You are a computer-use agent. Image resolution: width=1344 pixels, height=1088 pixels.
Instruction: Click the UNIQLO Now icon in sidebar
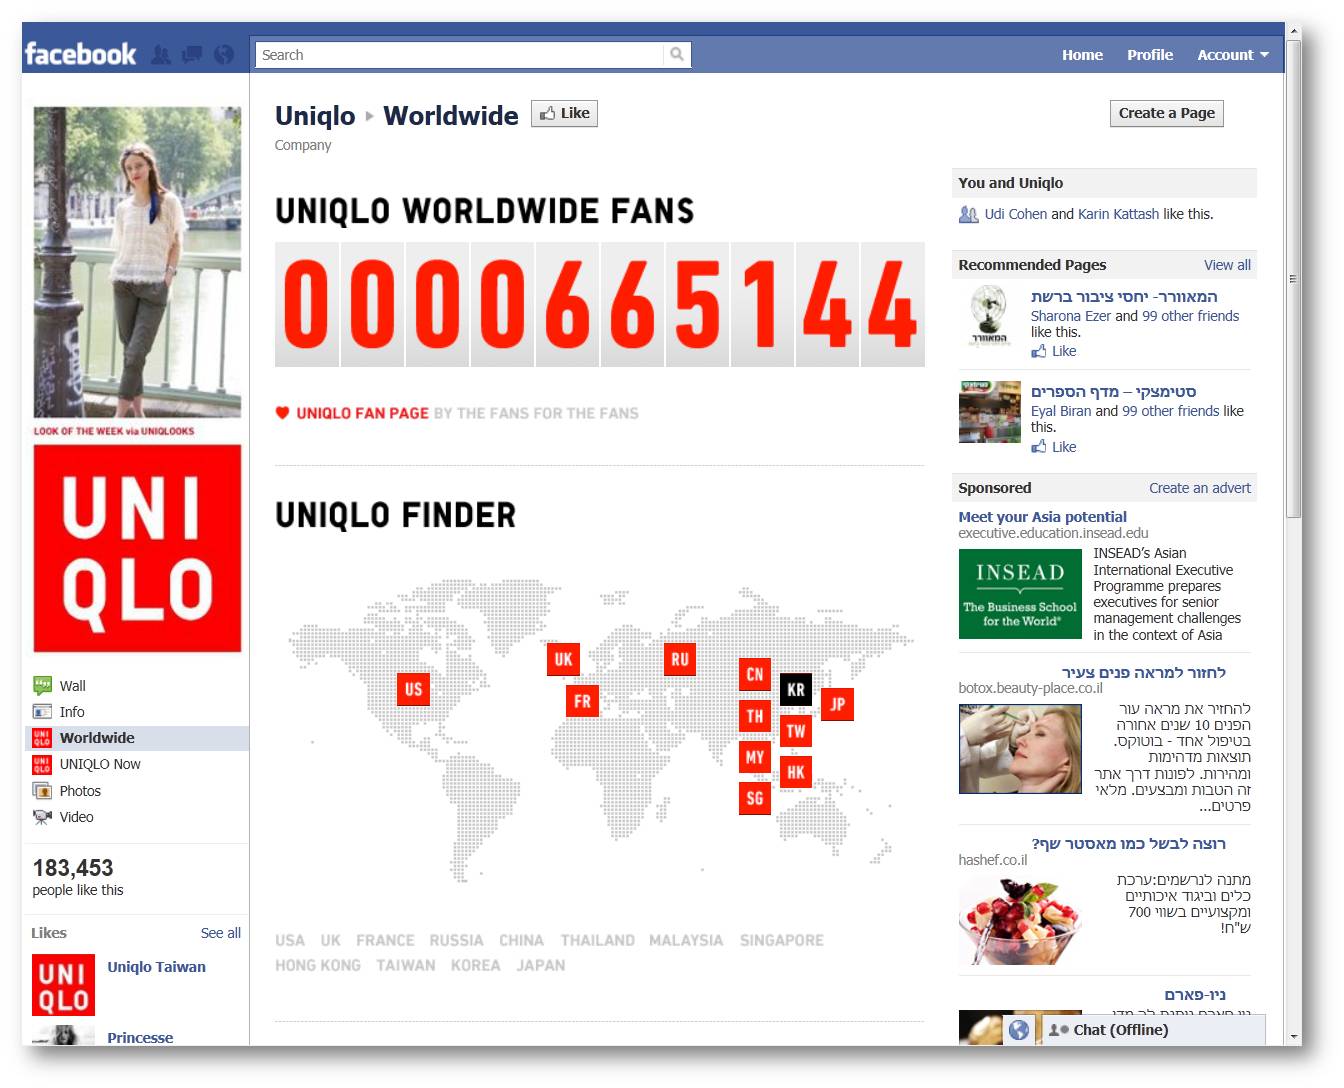[42, 764]
